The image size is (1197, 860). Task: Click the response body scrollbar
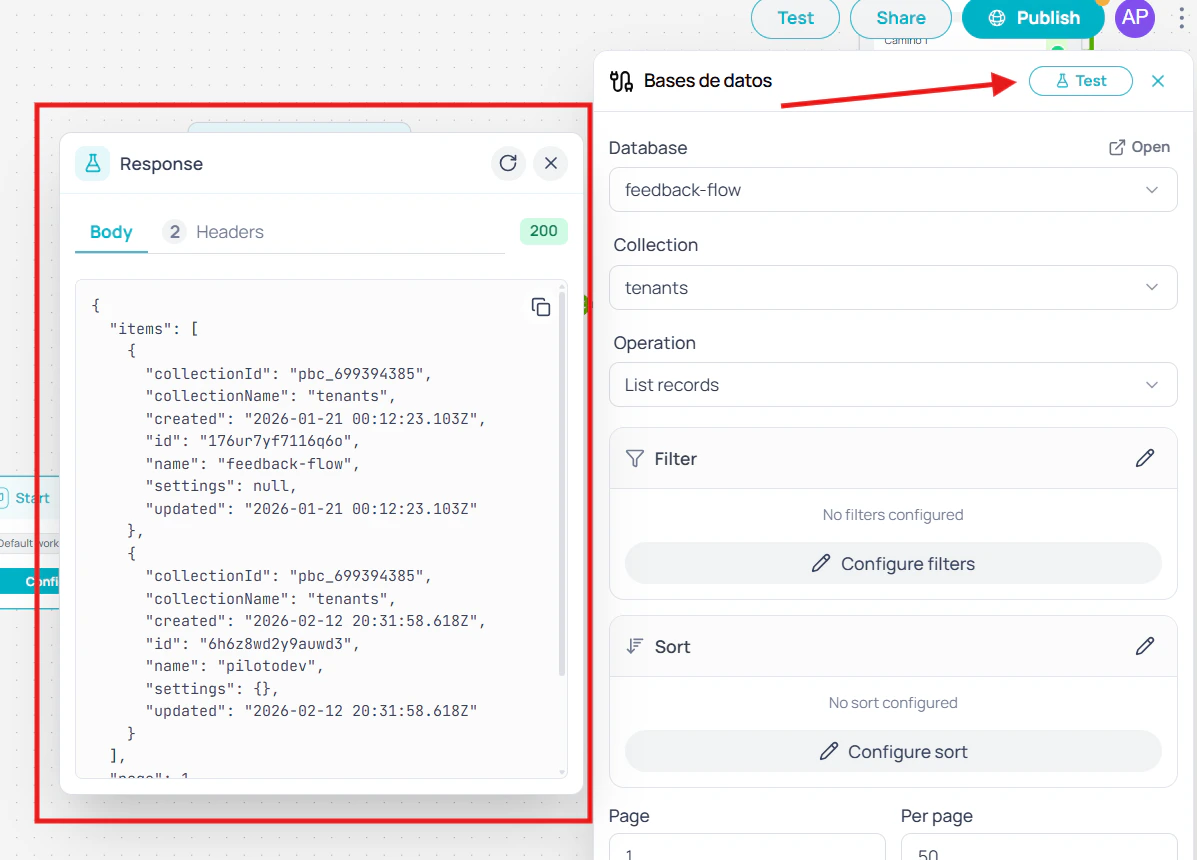(x=562, y=482)
